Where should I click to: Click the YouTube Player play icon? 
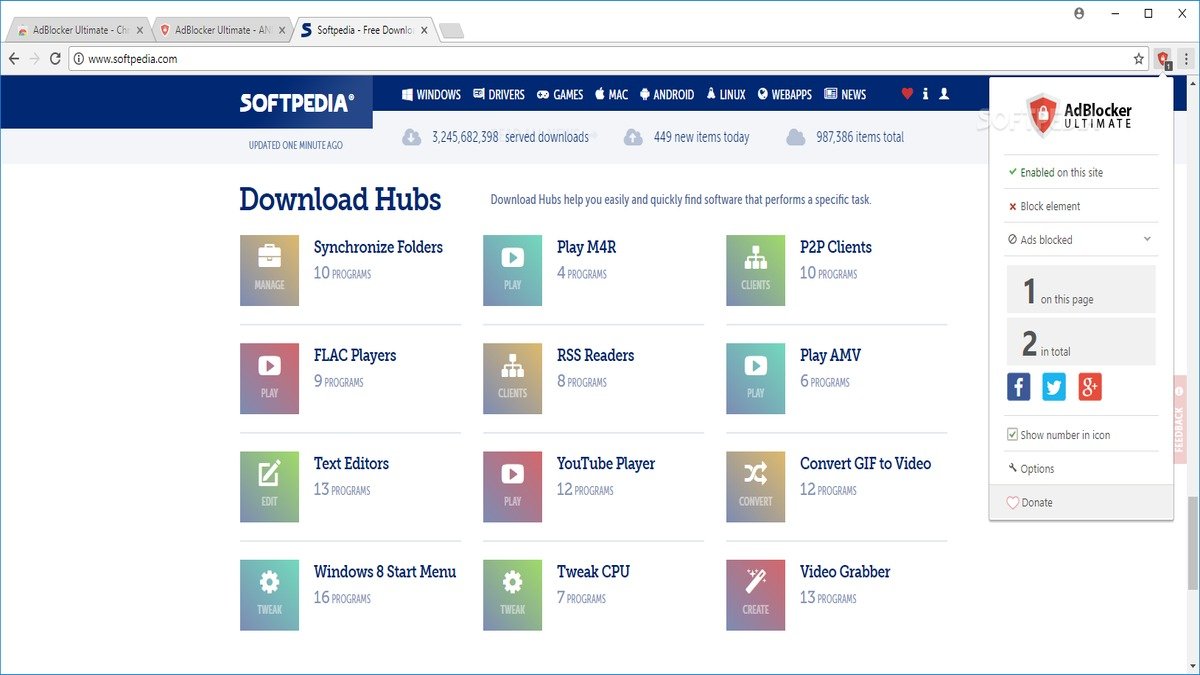512,486
